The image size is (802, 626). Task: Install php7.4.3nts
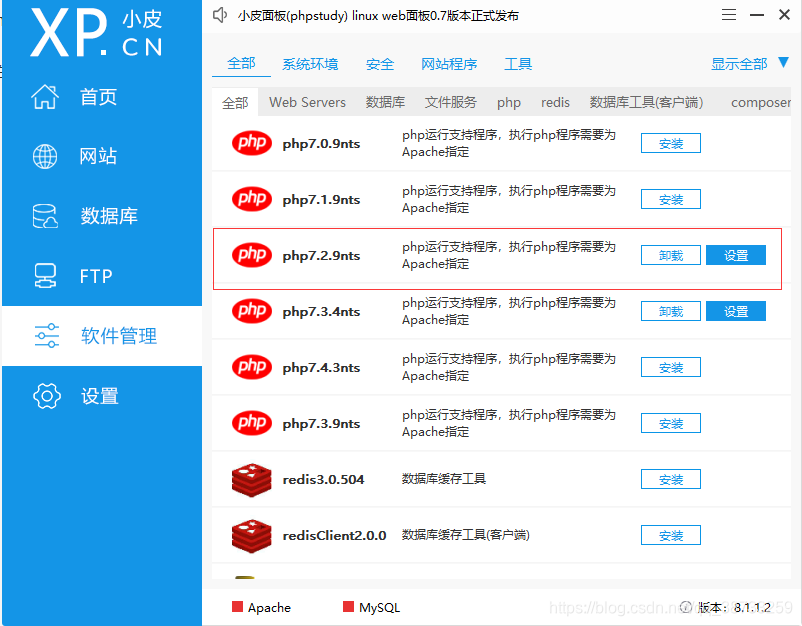pos(671,367)
